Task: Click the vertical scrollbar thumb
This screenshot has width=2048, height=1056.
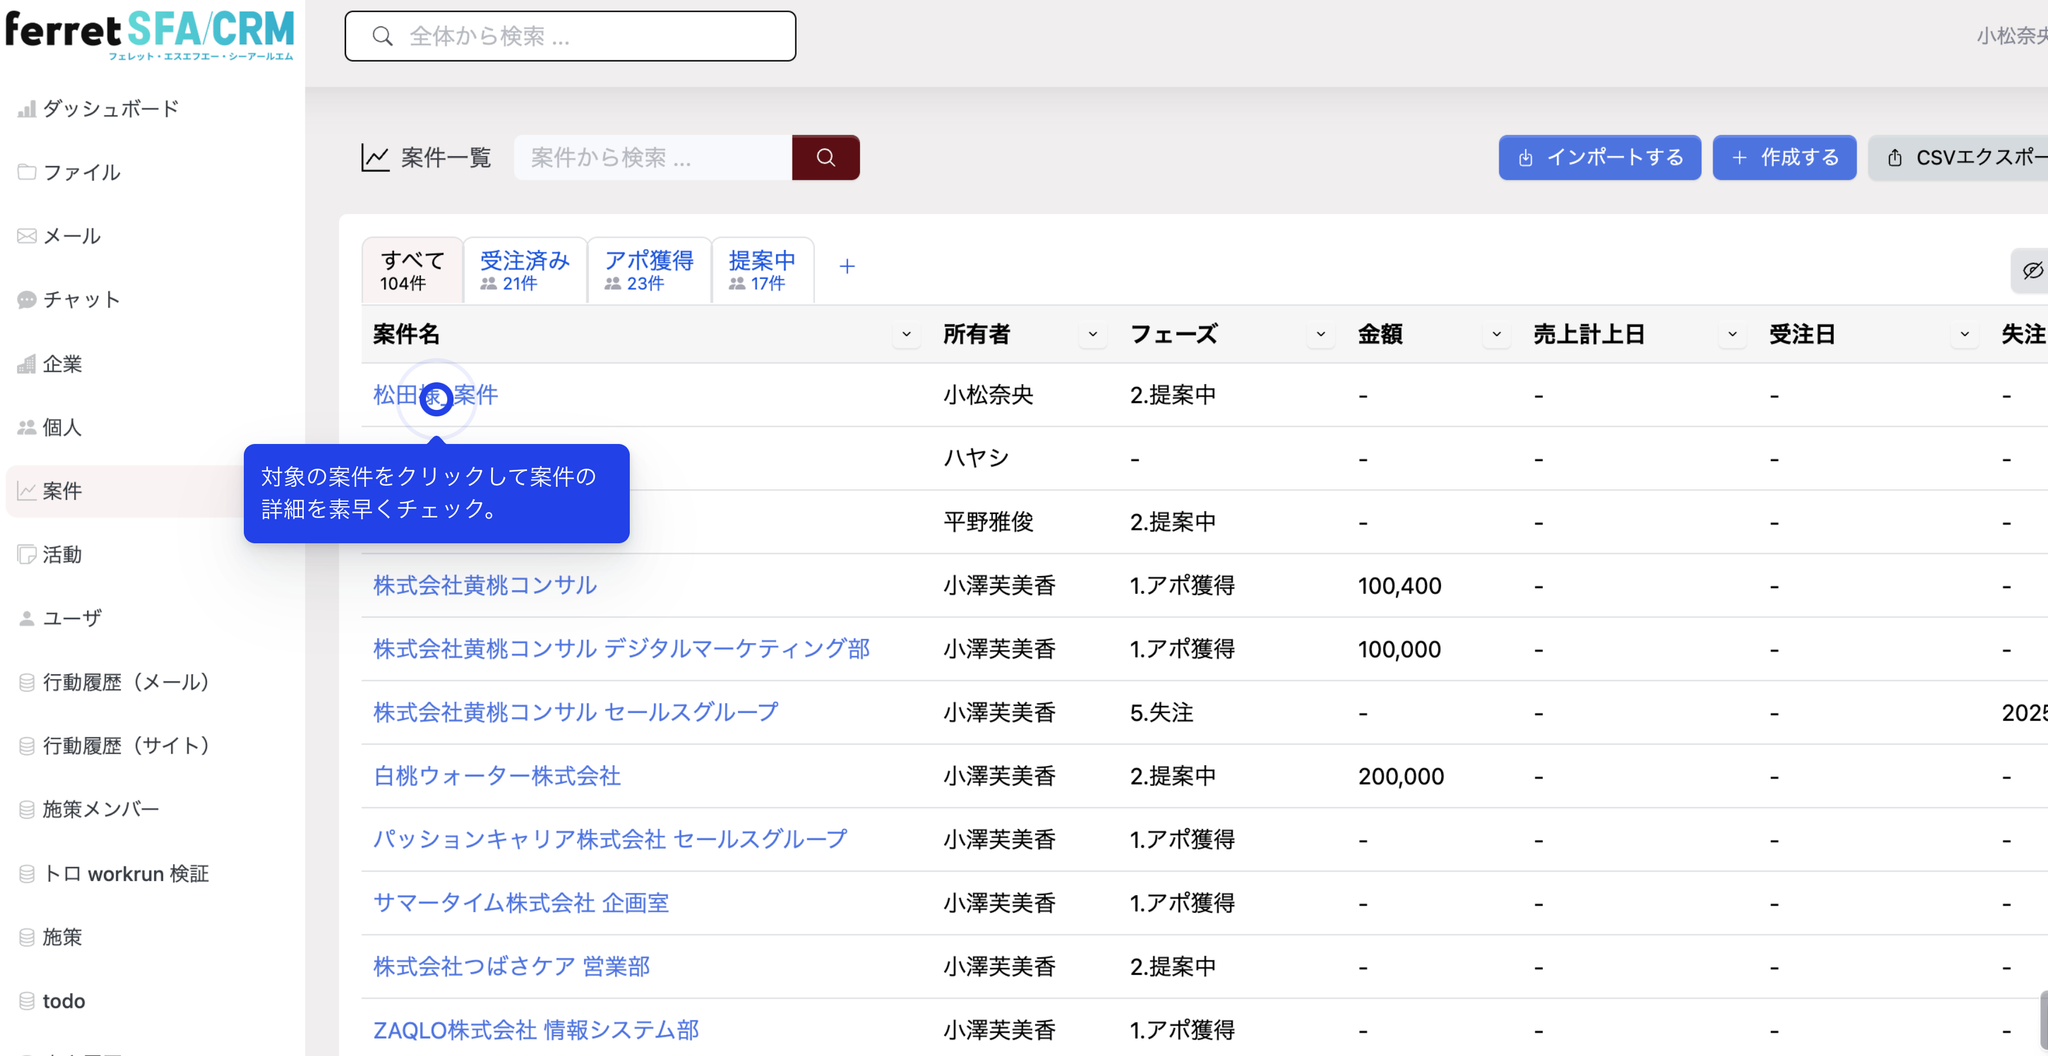Action: point(2043,1022)
